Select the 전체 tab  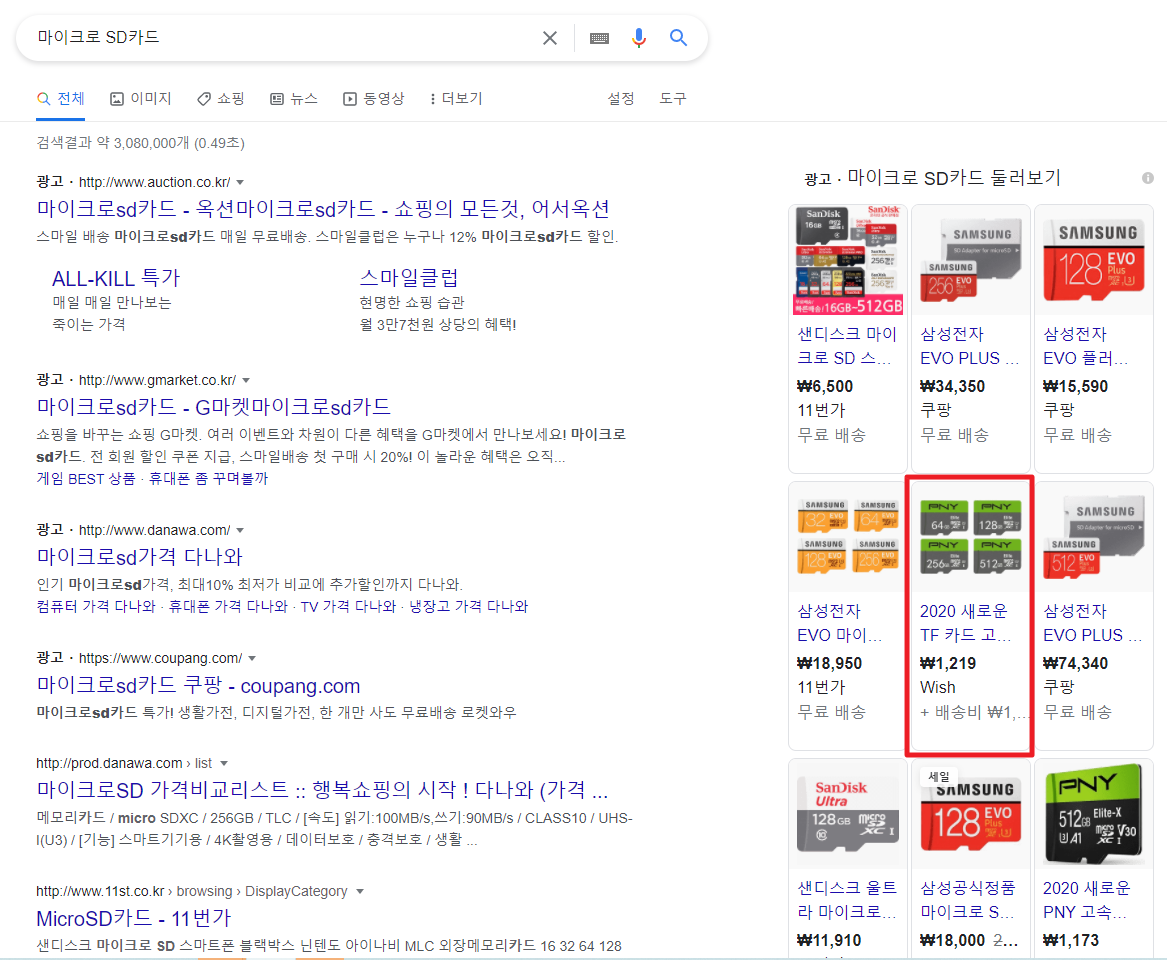tap(60, 98)
